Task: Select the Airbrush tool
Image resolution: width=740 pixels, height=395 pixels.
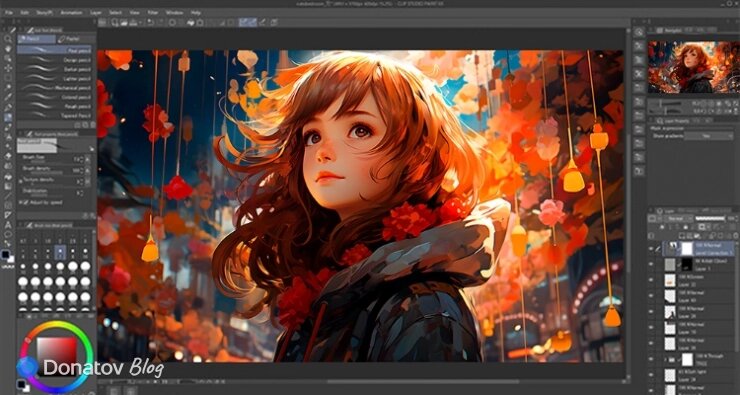Action: pos(8,137)
